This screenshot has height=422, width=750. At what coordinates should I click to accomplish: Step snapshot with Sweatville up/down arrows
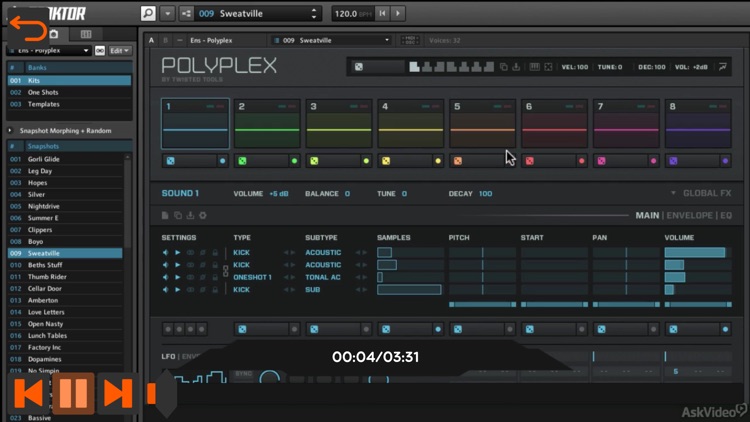314,13
